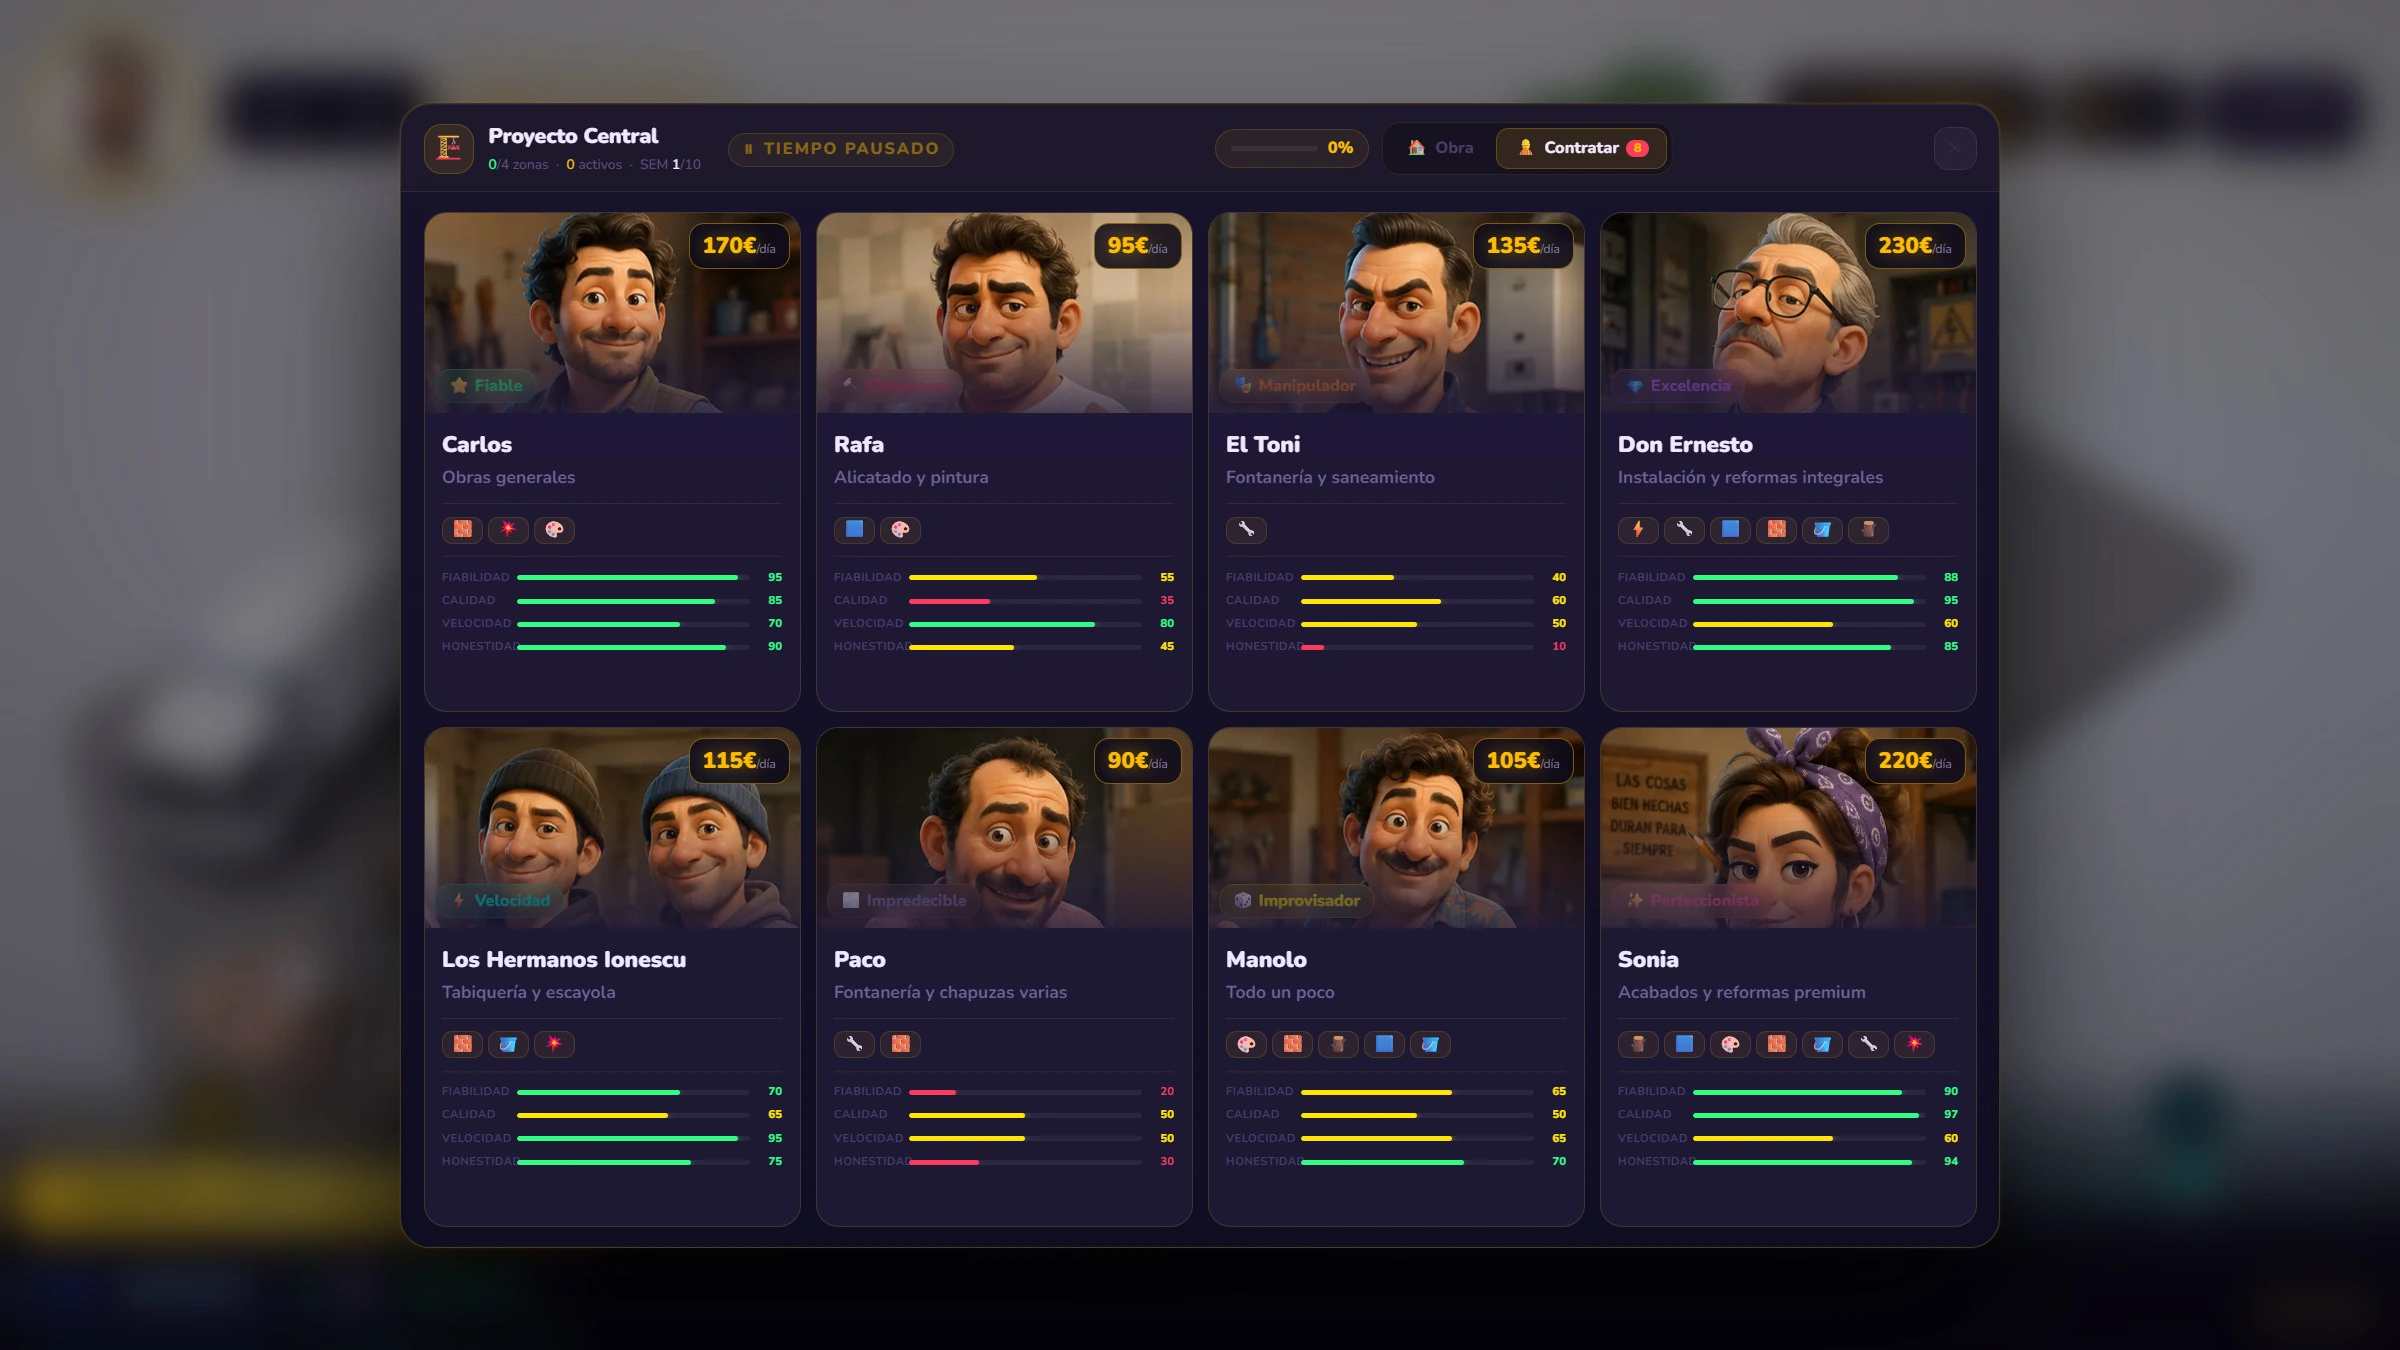
Task: Open Rafa's portrait card
Action: [x=1004, y=313]
